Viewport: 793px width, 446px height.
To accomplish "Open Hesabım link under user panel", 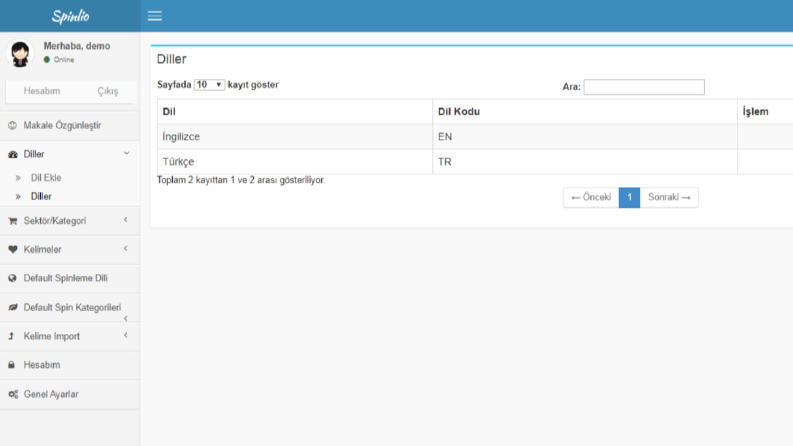I will (42, 91).
